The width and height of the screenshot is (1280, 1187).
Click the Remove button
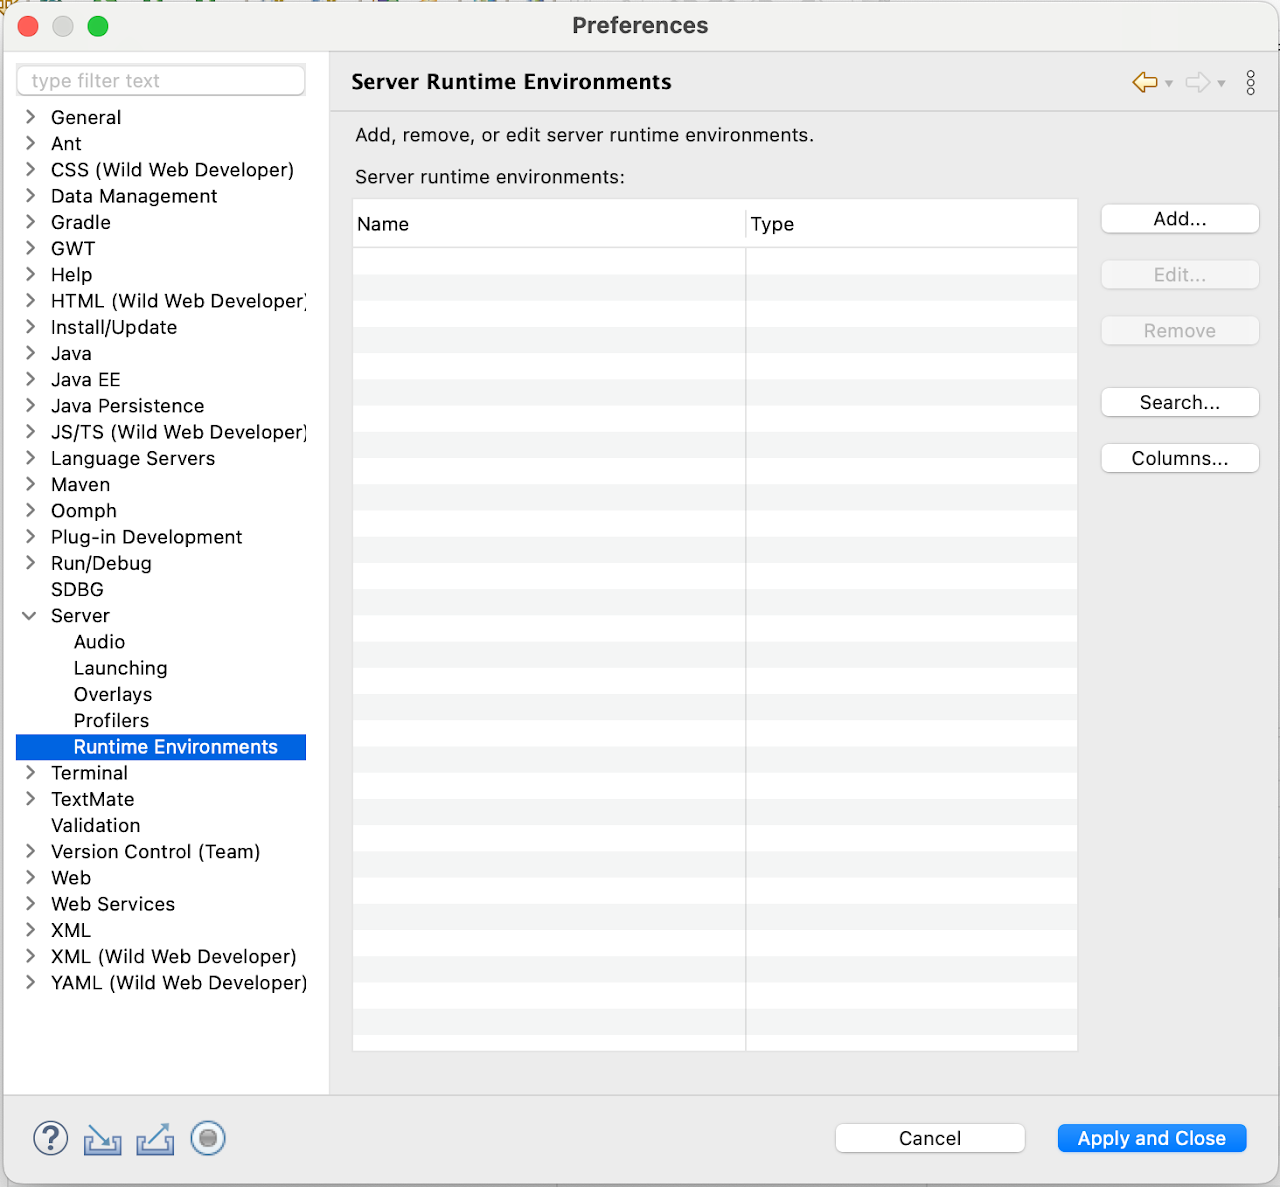coord(1180,331)
